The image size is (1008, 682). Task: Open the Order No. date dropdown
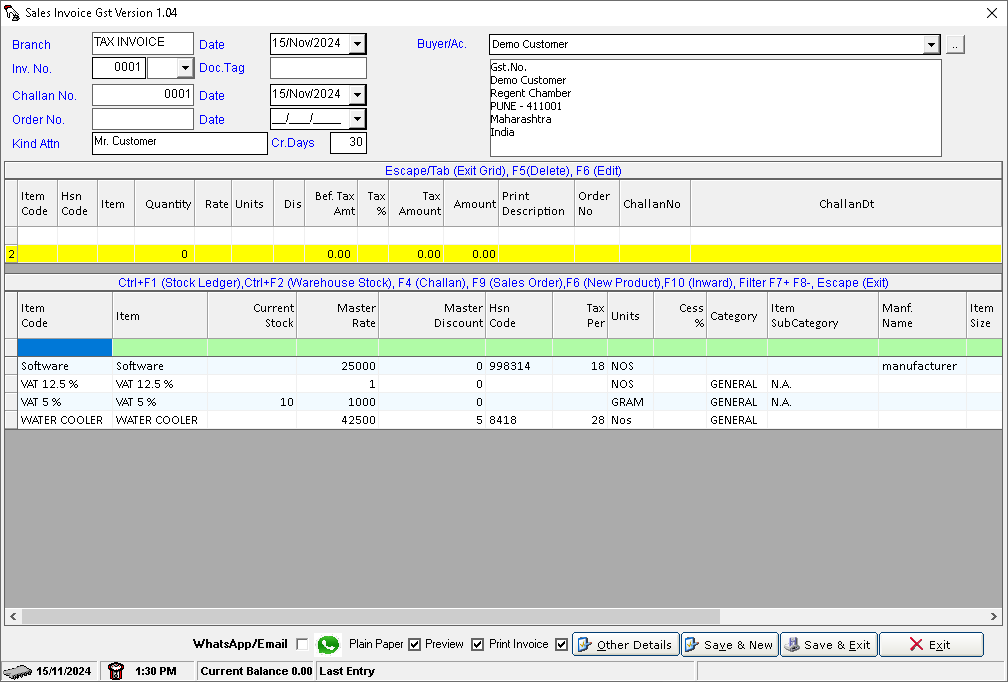click(x=358, y=119)
